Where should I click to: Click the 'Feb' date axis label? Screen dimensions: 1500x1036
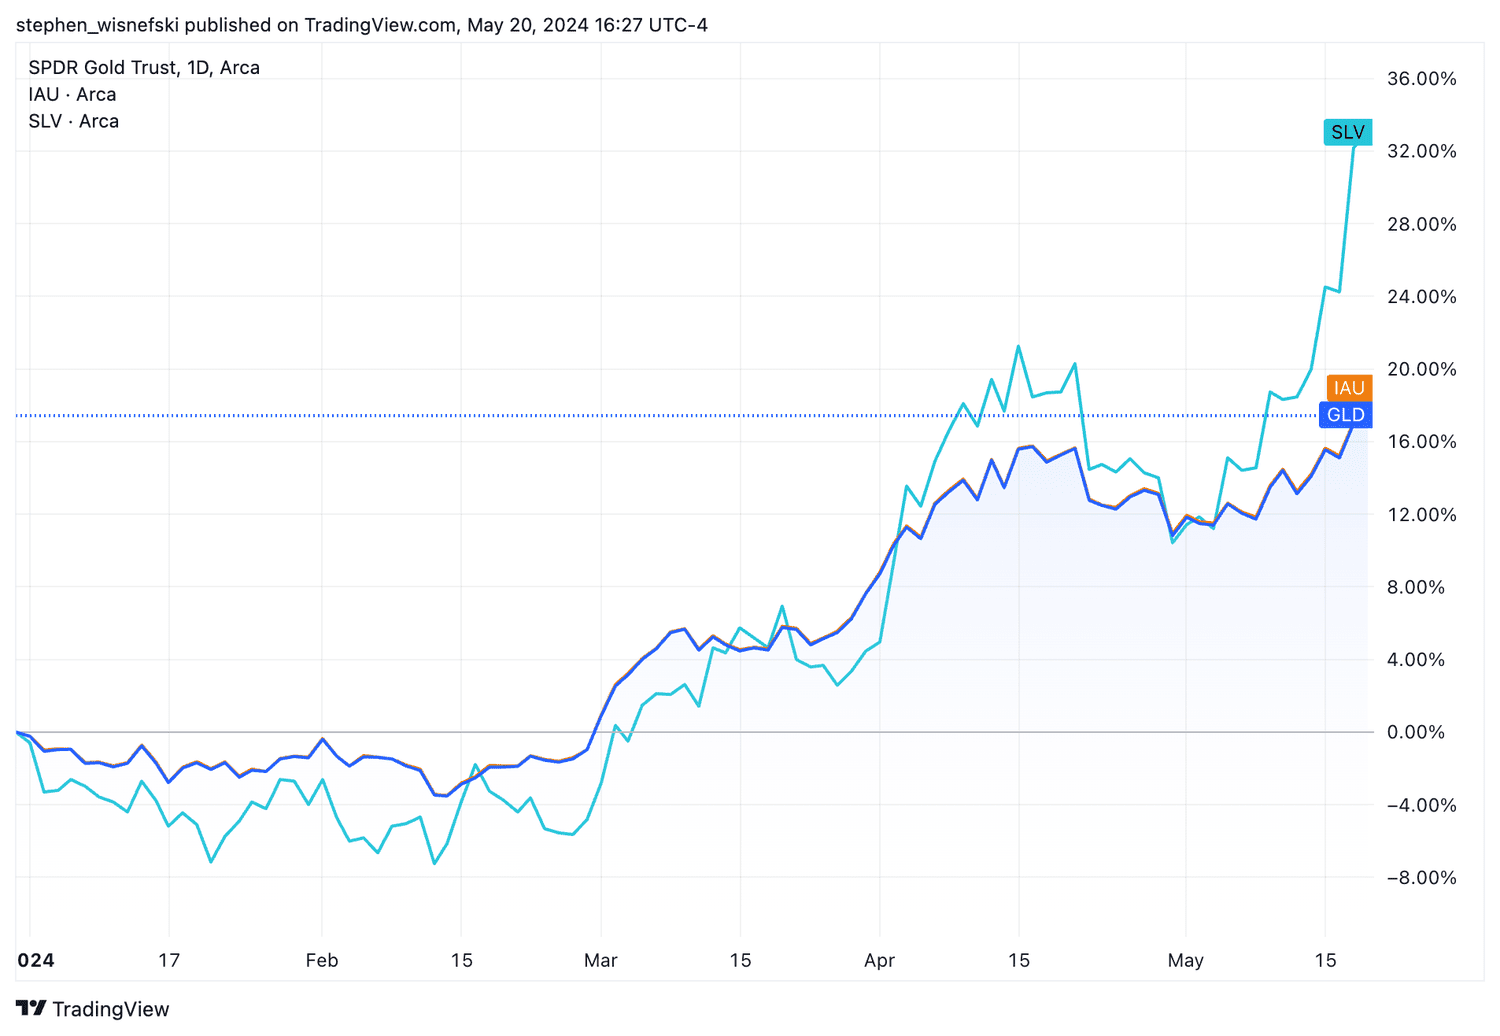pos(322,960)
